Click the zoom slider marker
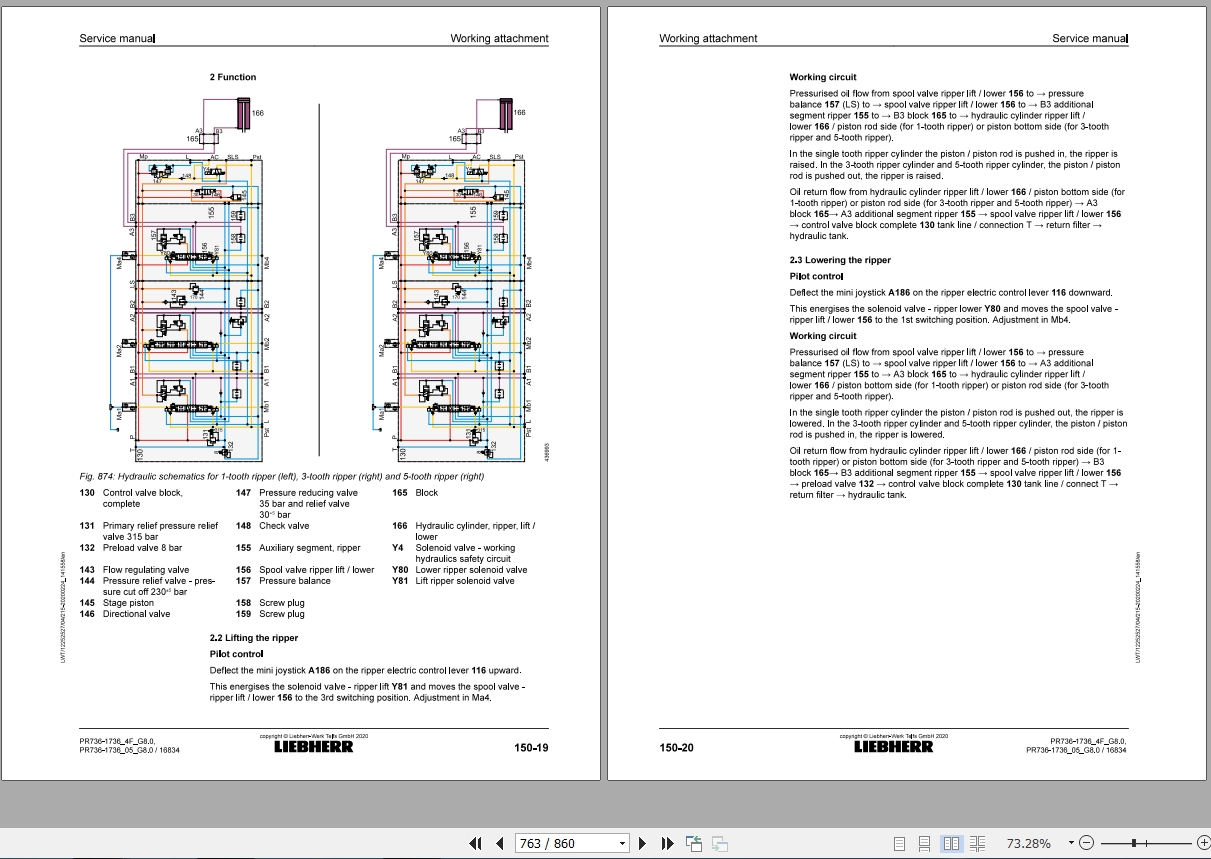 pos(1134,843)
